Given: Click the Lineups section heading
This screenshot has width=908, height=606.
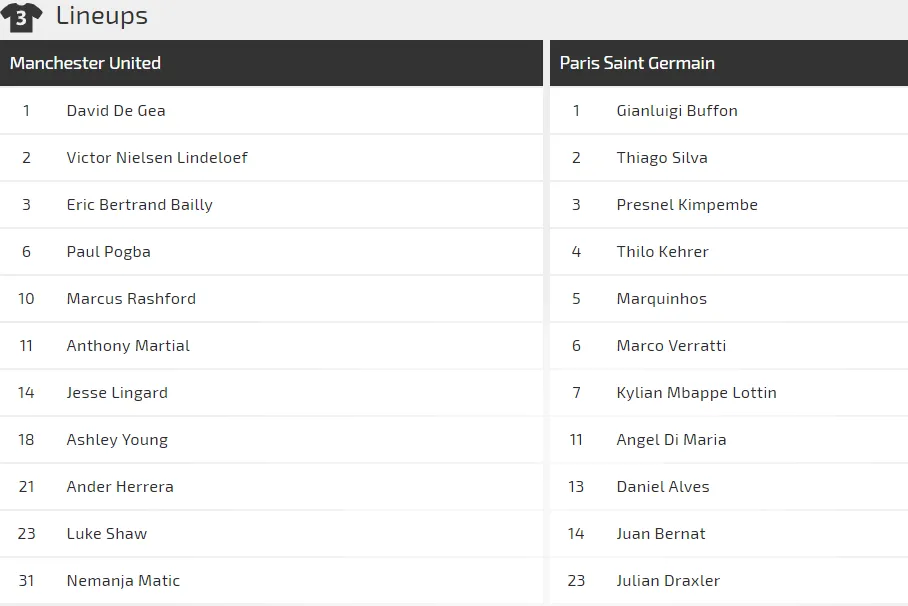Looking at the screenshot, I should (x=101, y=16).
